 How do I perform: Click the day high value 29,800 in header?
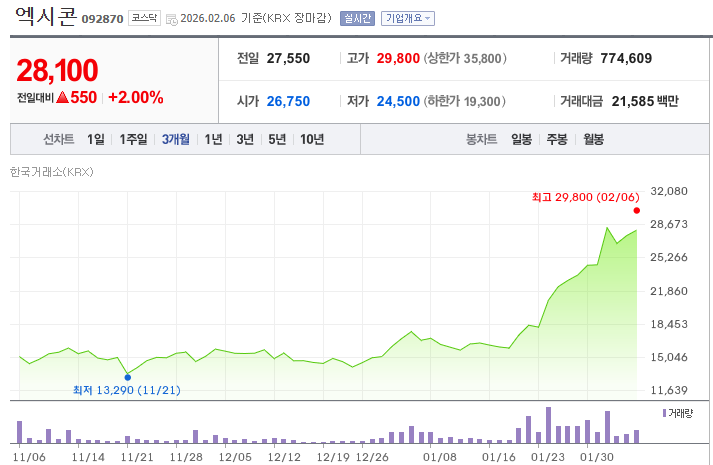[398, 58]
